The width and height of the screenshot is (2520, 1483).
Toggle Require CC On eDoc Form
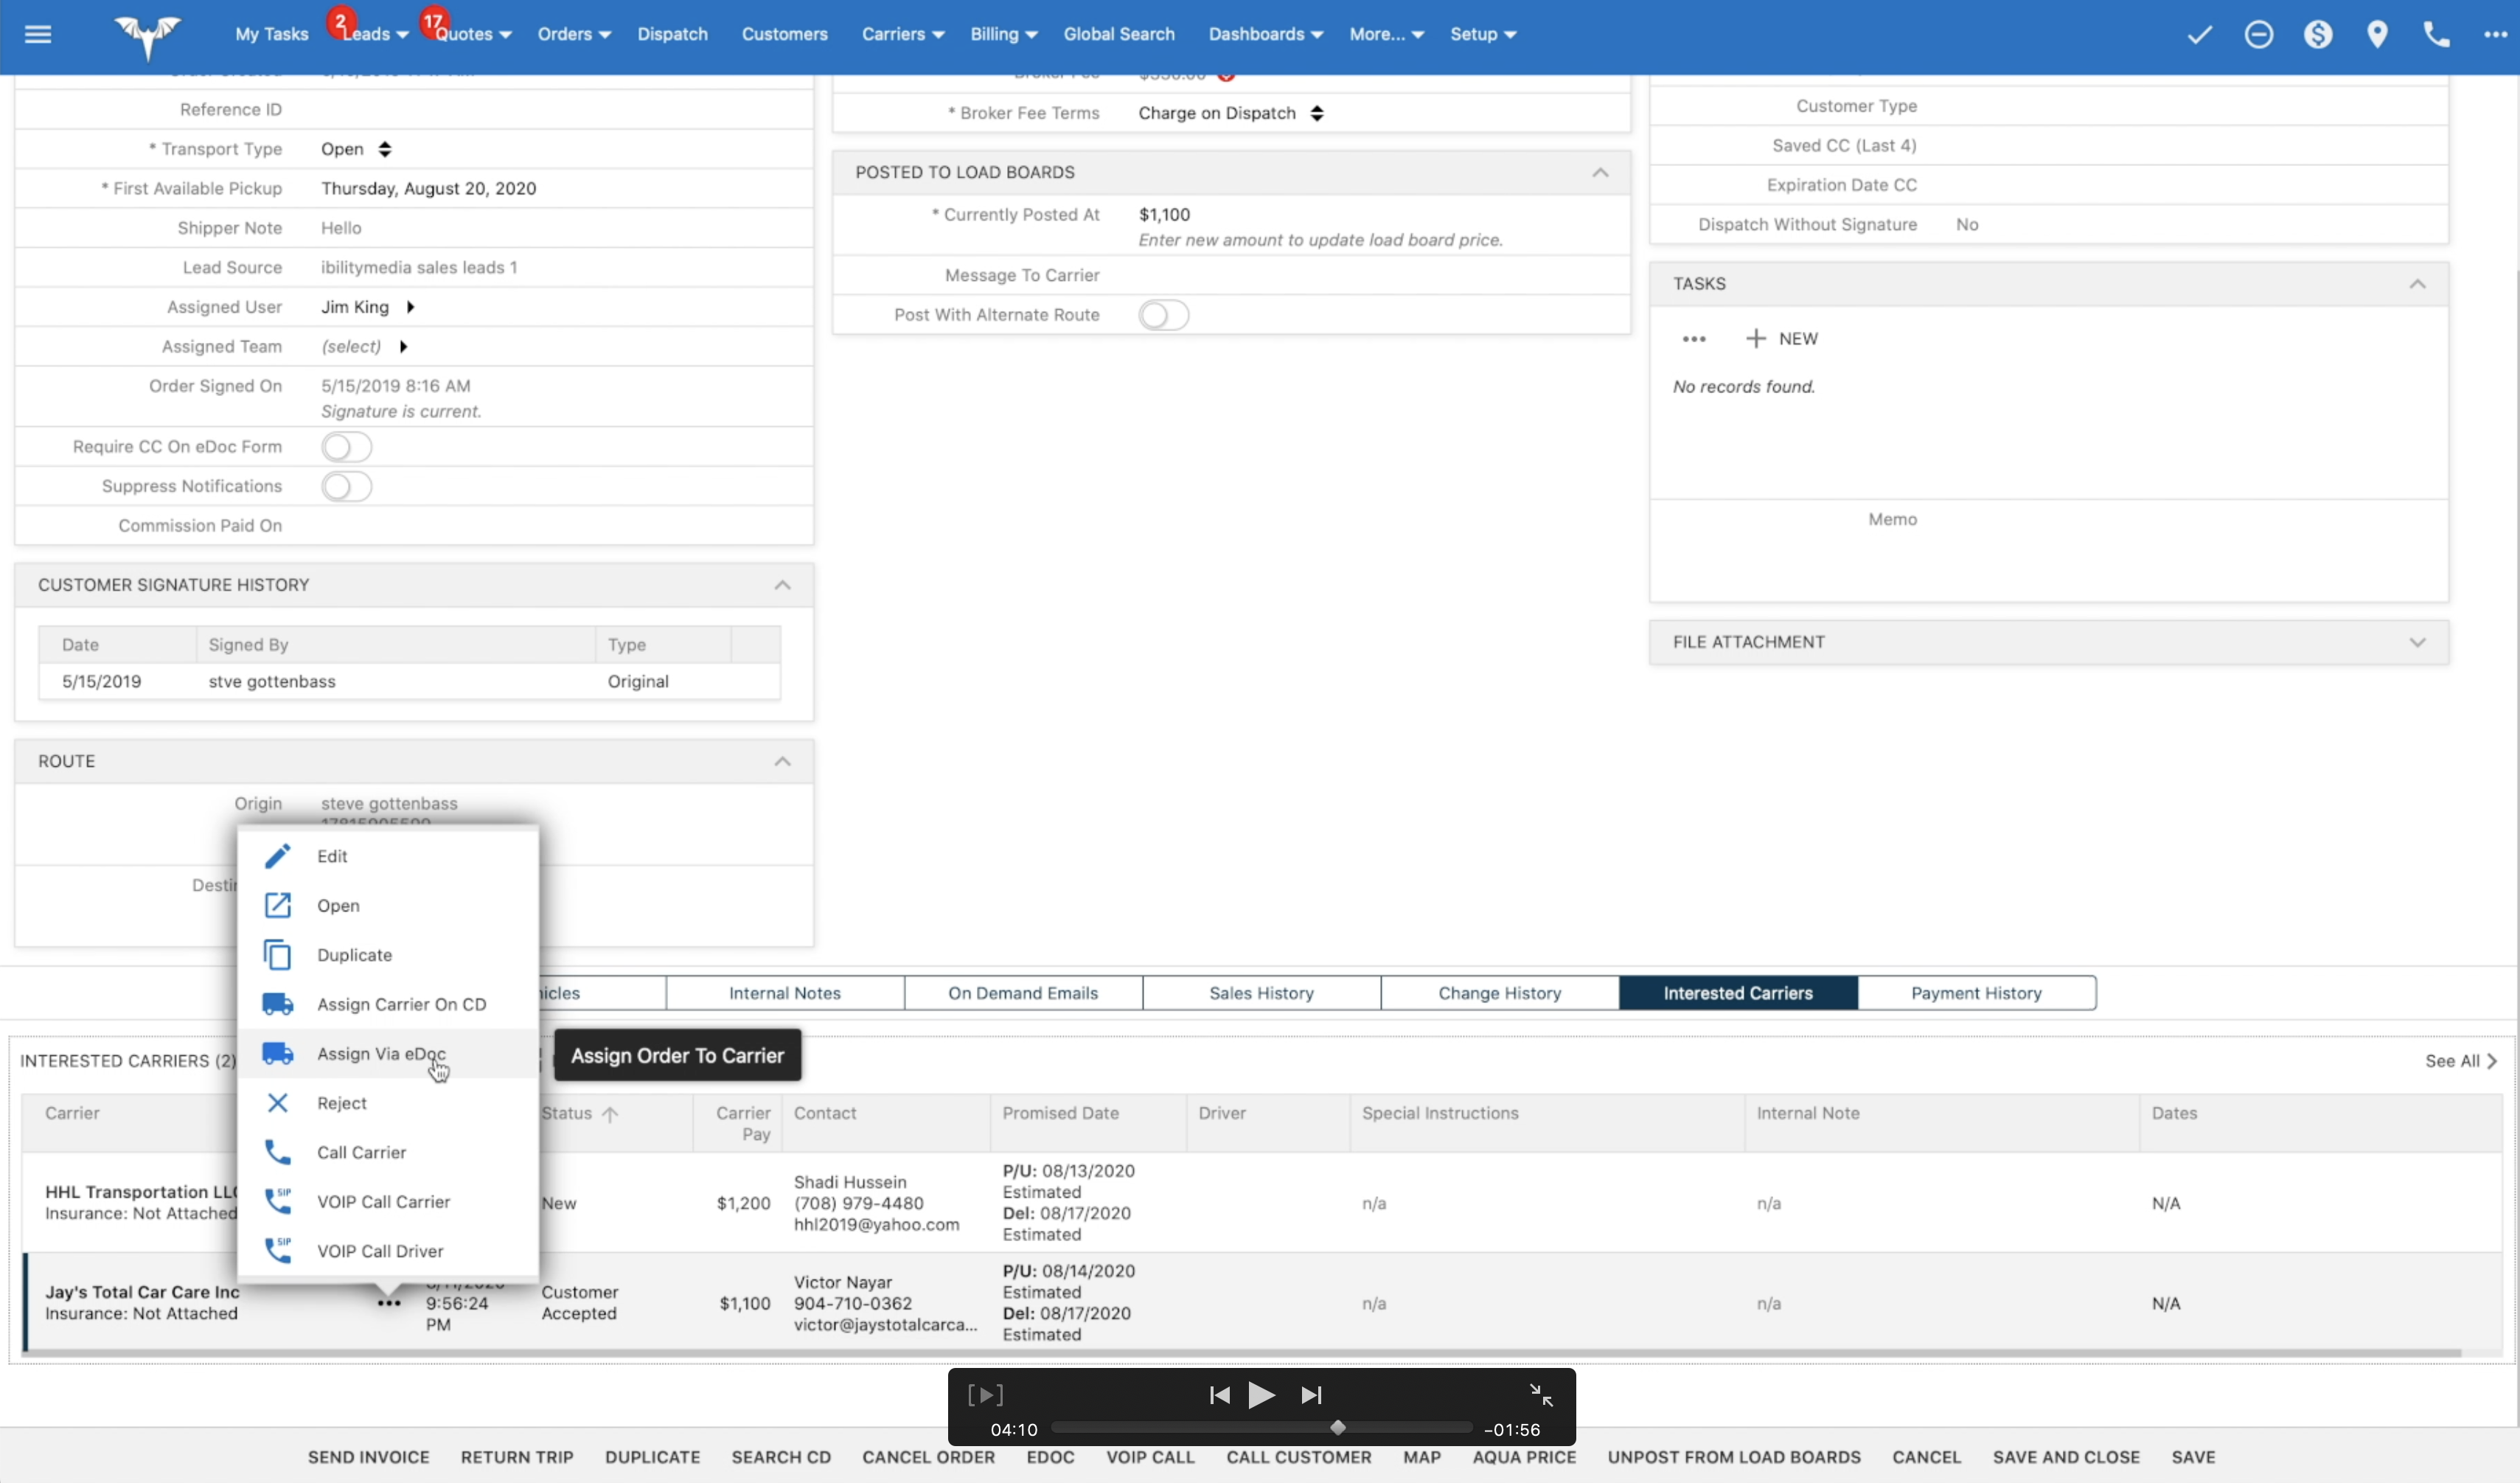tap(346, 447)
